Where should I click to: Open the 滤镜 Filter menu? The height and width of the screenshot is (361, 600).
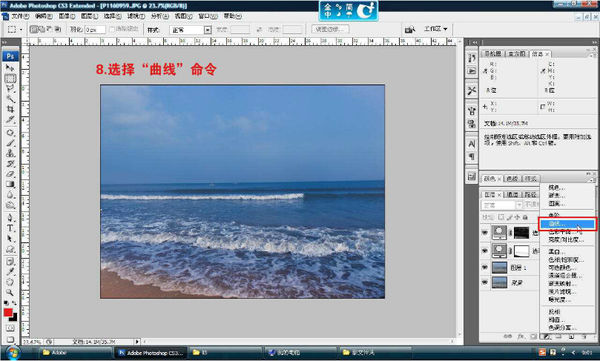[136, 16]
